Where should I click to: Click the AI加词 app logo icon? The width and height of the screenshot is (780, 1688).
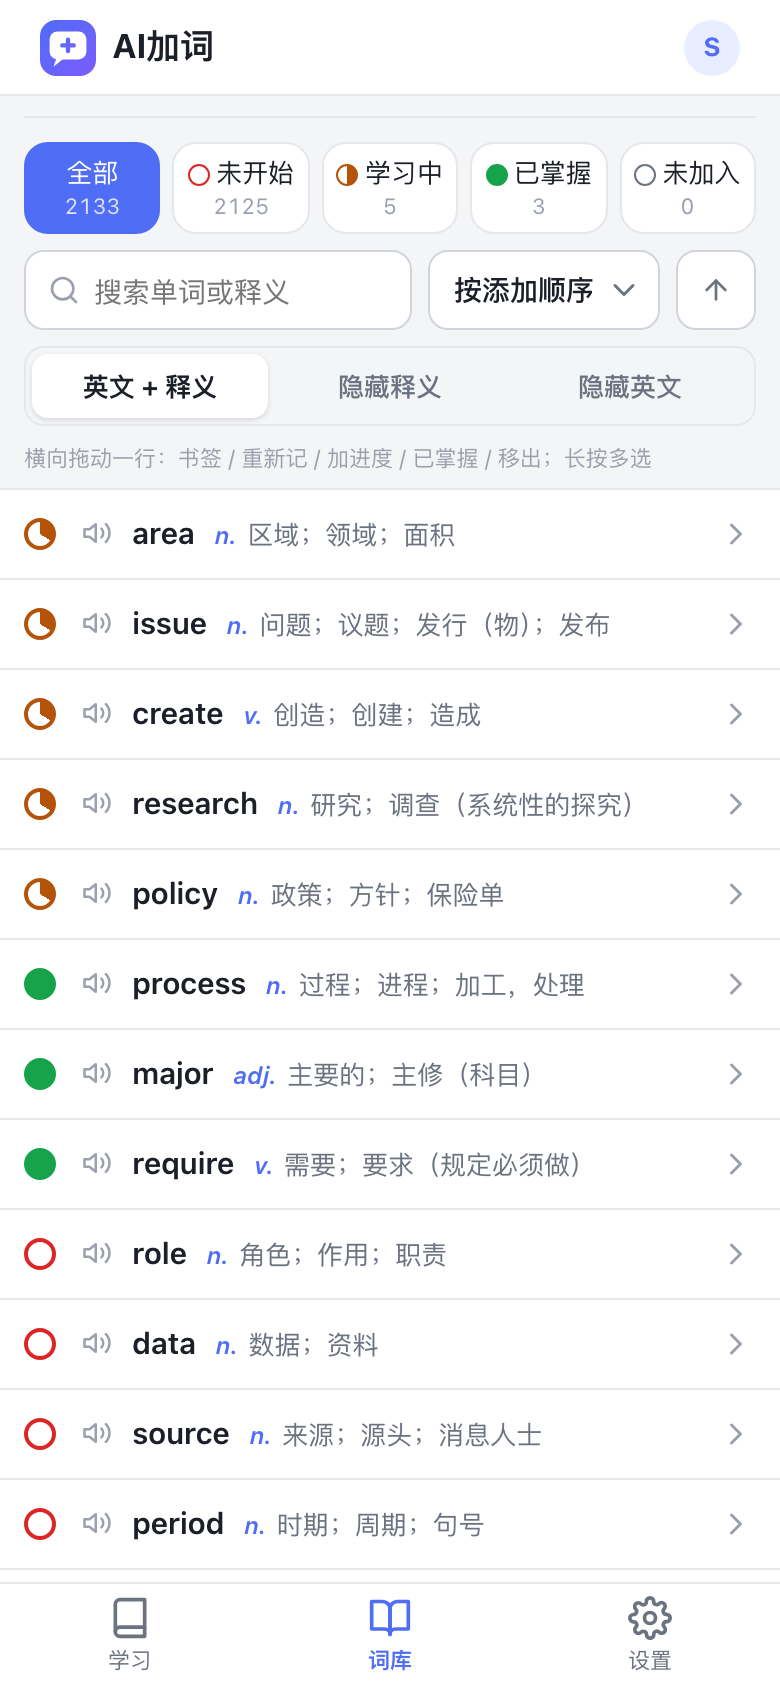tap(68, 47)
